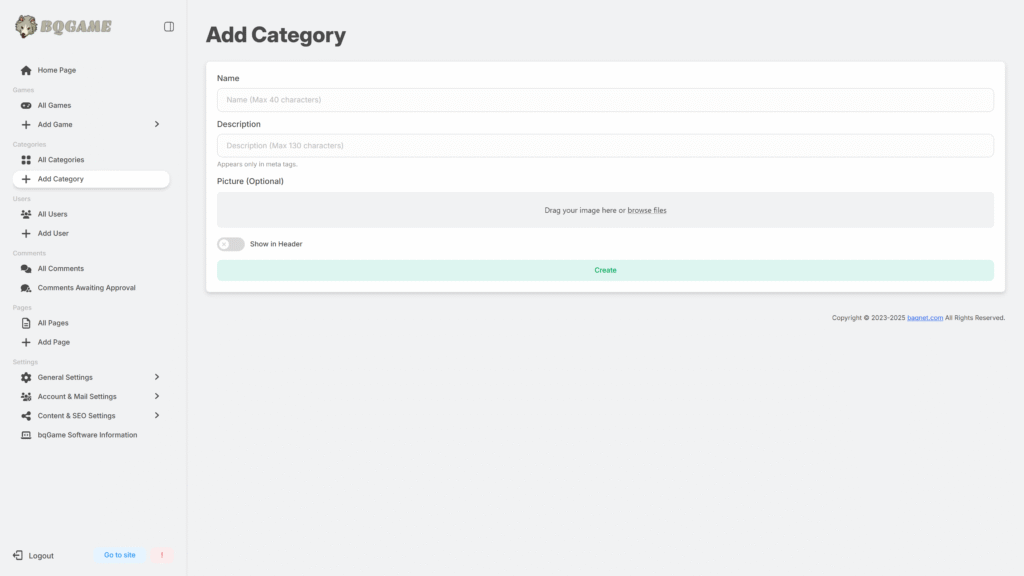The width and height of the screenshot is (1024, 576).
Task: Focus the category Name input field
Action: pyautogui.click(x=605, y=100)
